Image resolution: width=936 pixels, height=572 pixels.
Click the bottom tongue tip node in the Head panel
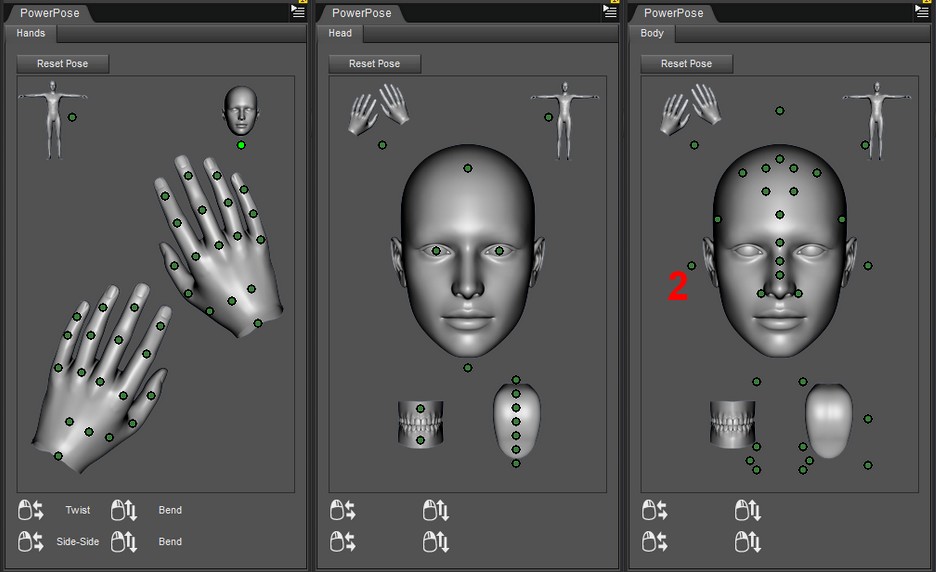(516, 463)
